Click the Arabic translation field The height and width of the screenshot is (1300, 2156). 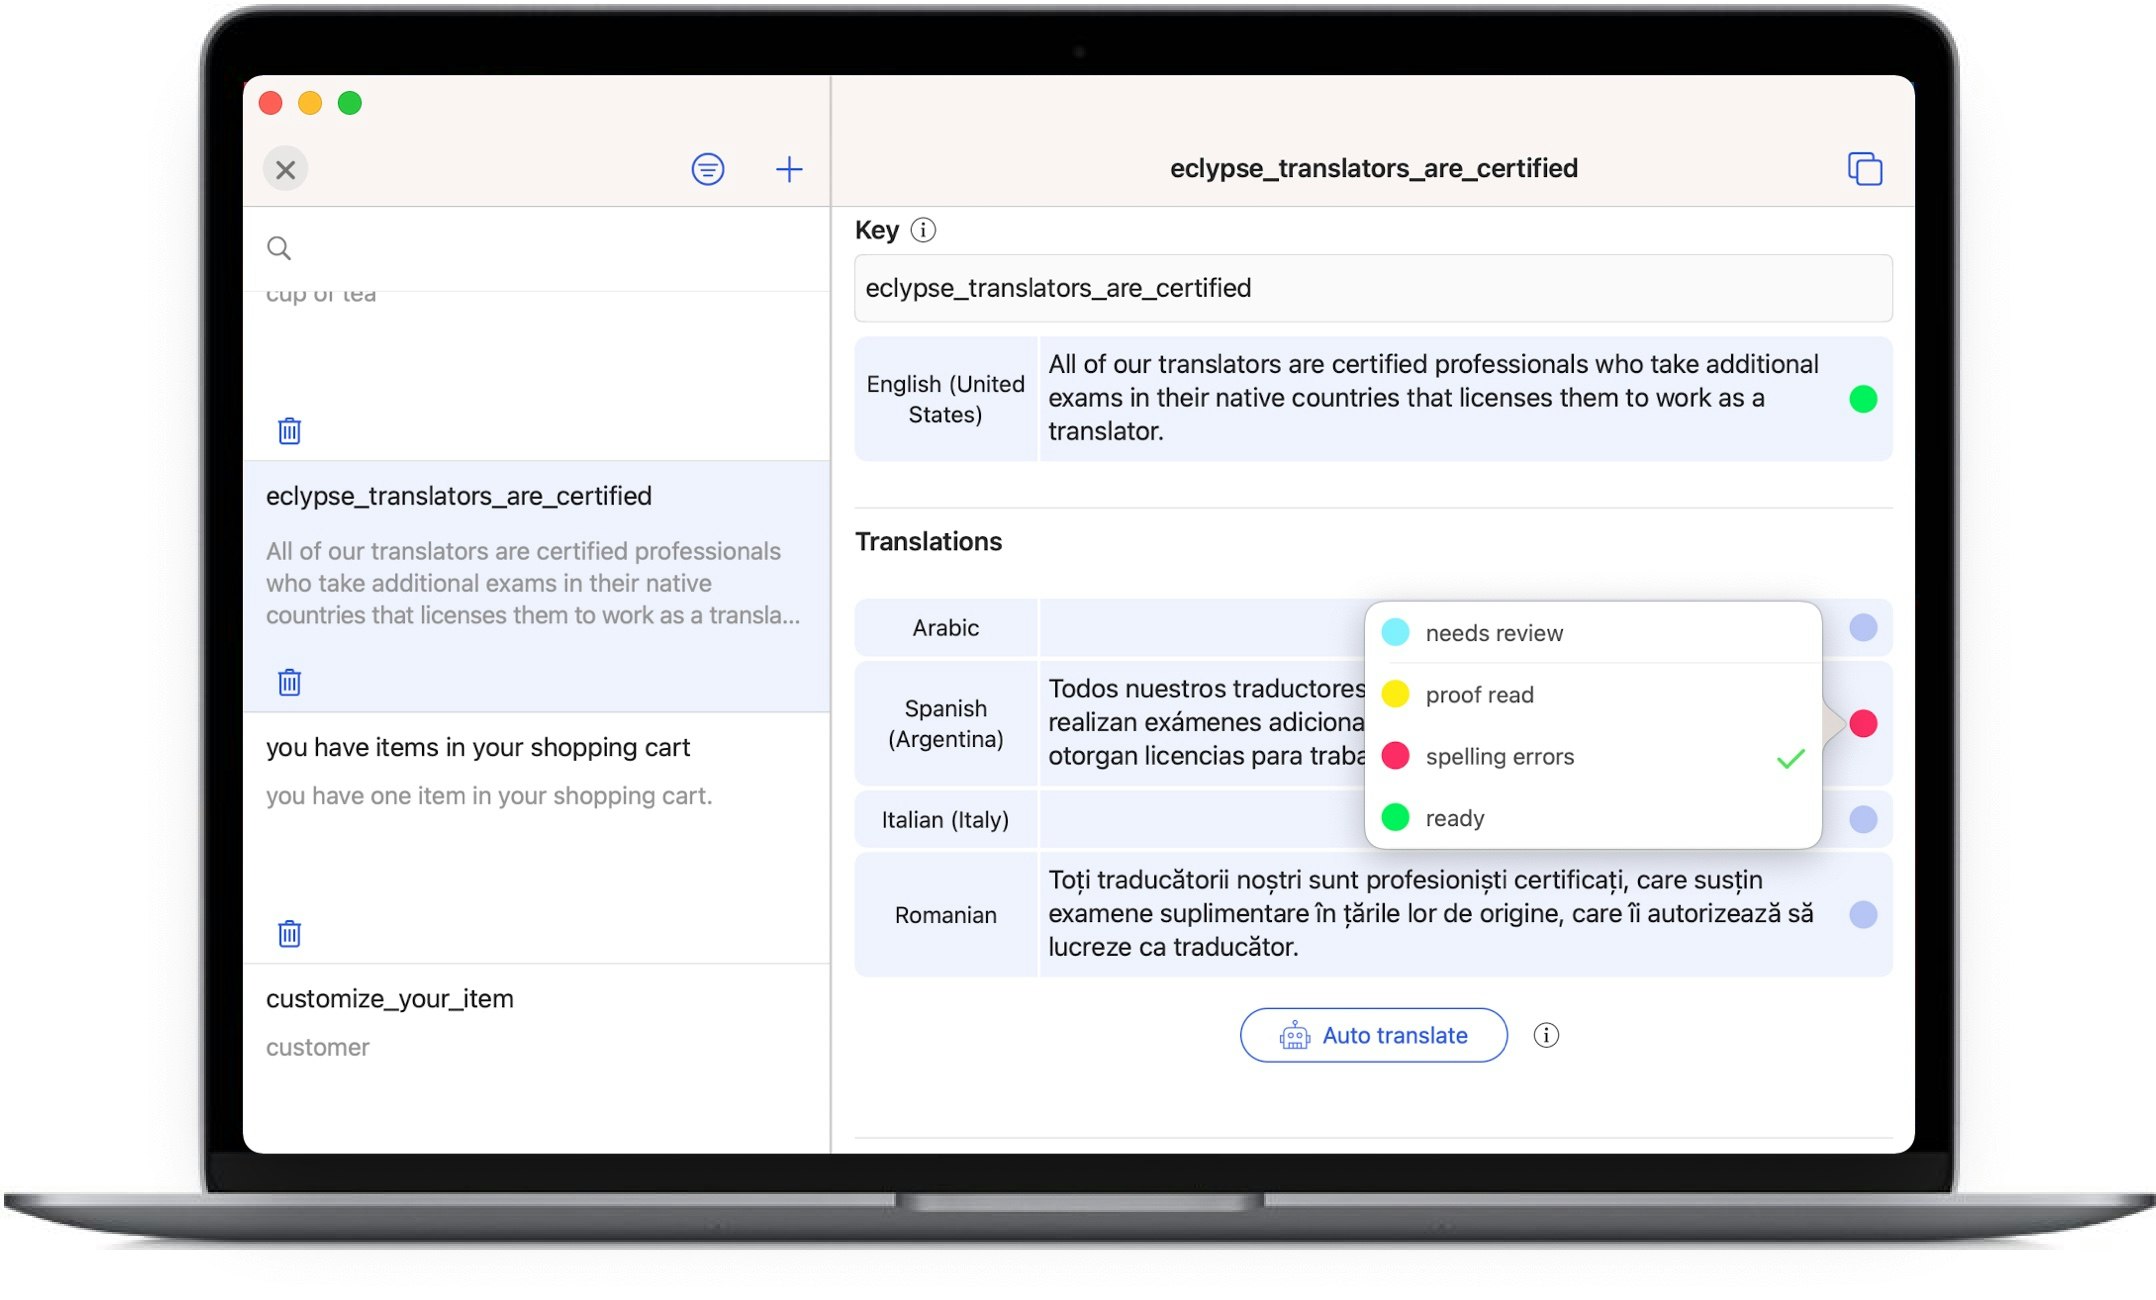tap(1202, 628)
